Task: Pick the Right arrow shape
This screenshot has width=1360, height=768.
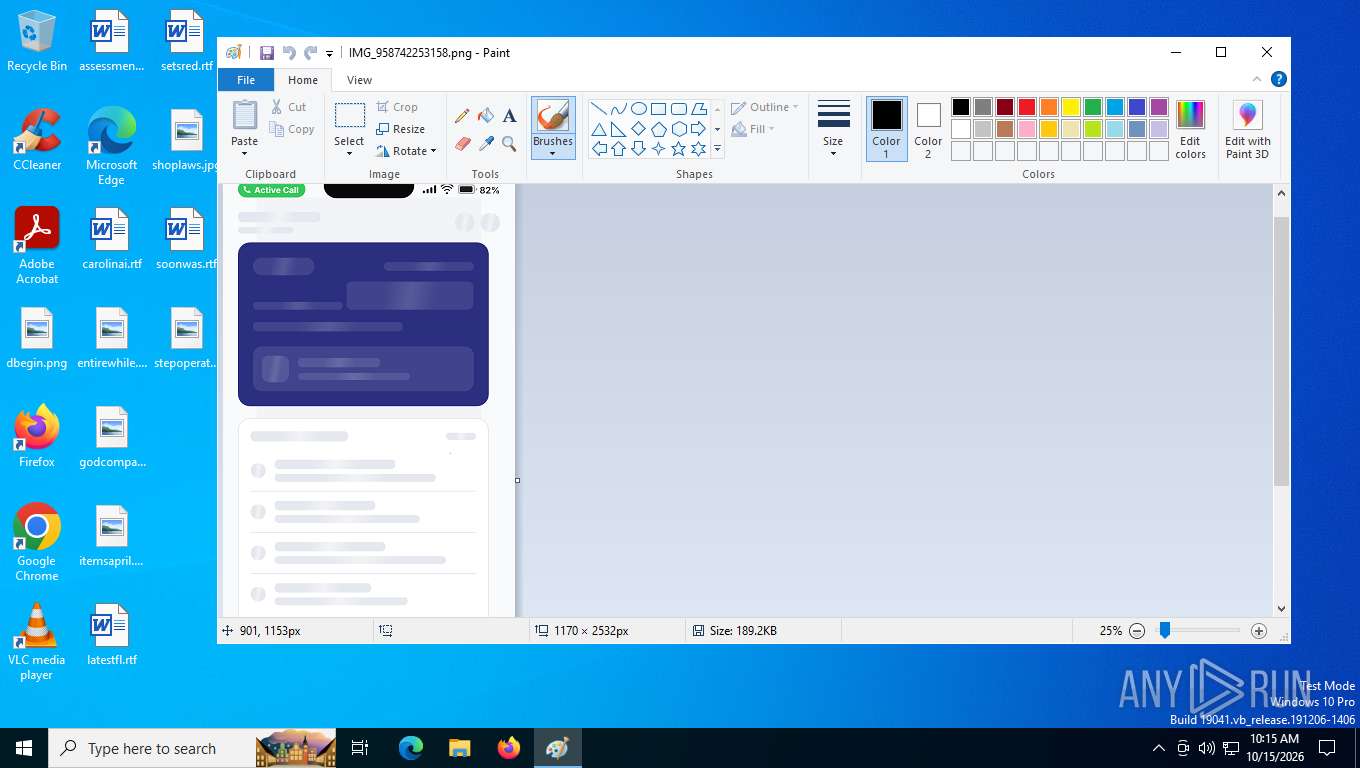Action: tap(698, 129)
